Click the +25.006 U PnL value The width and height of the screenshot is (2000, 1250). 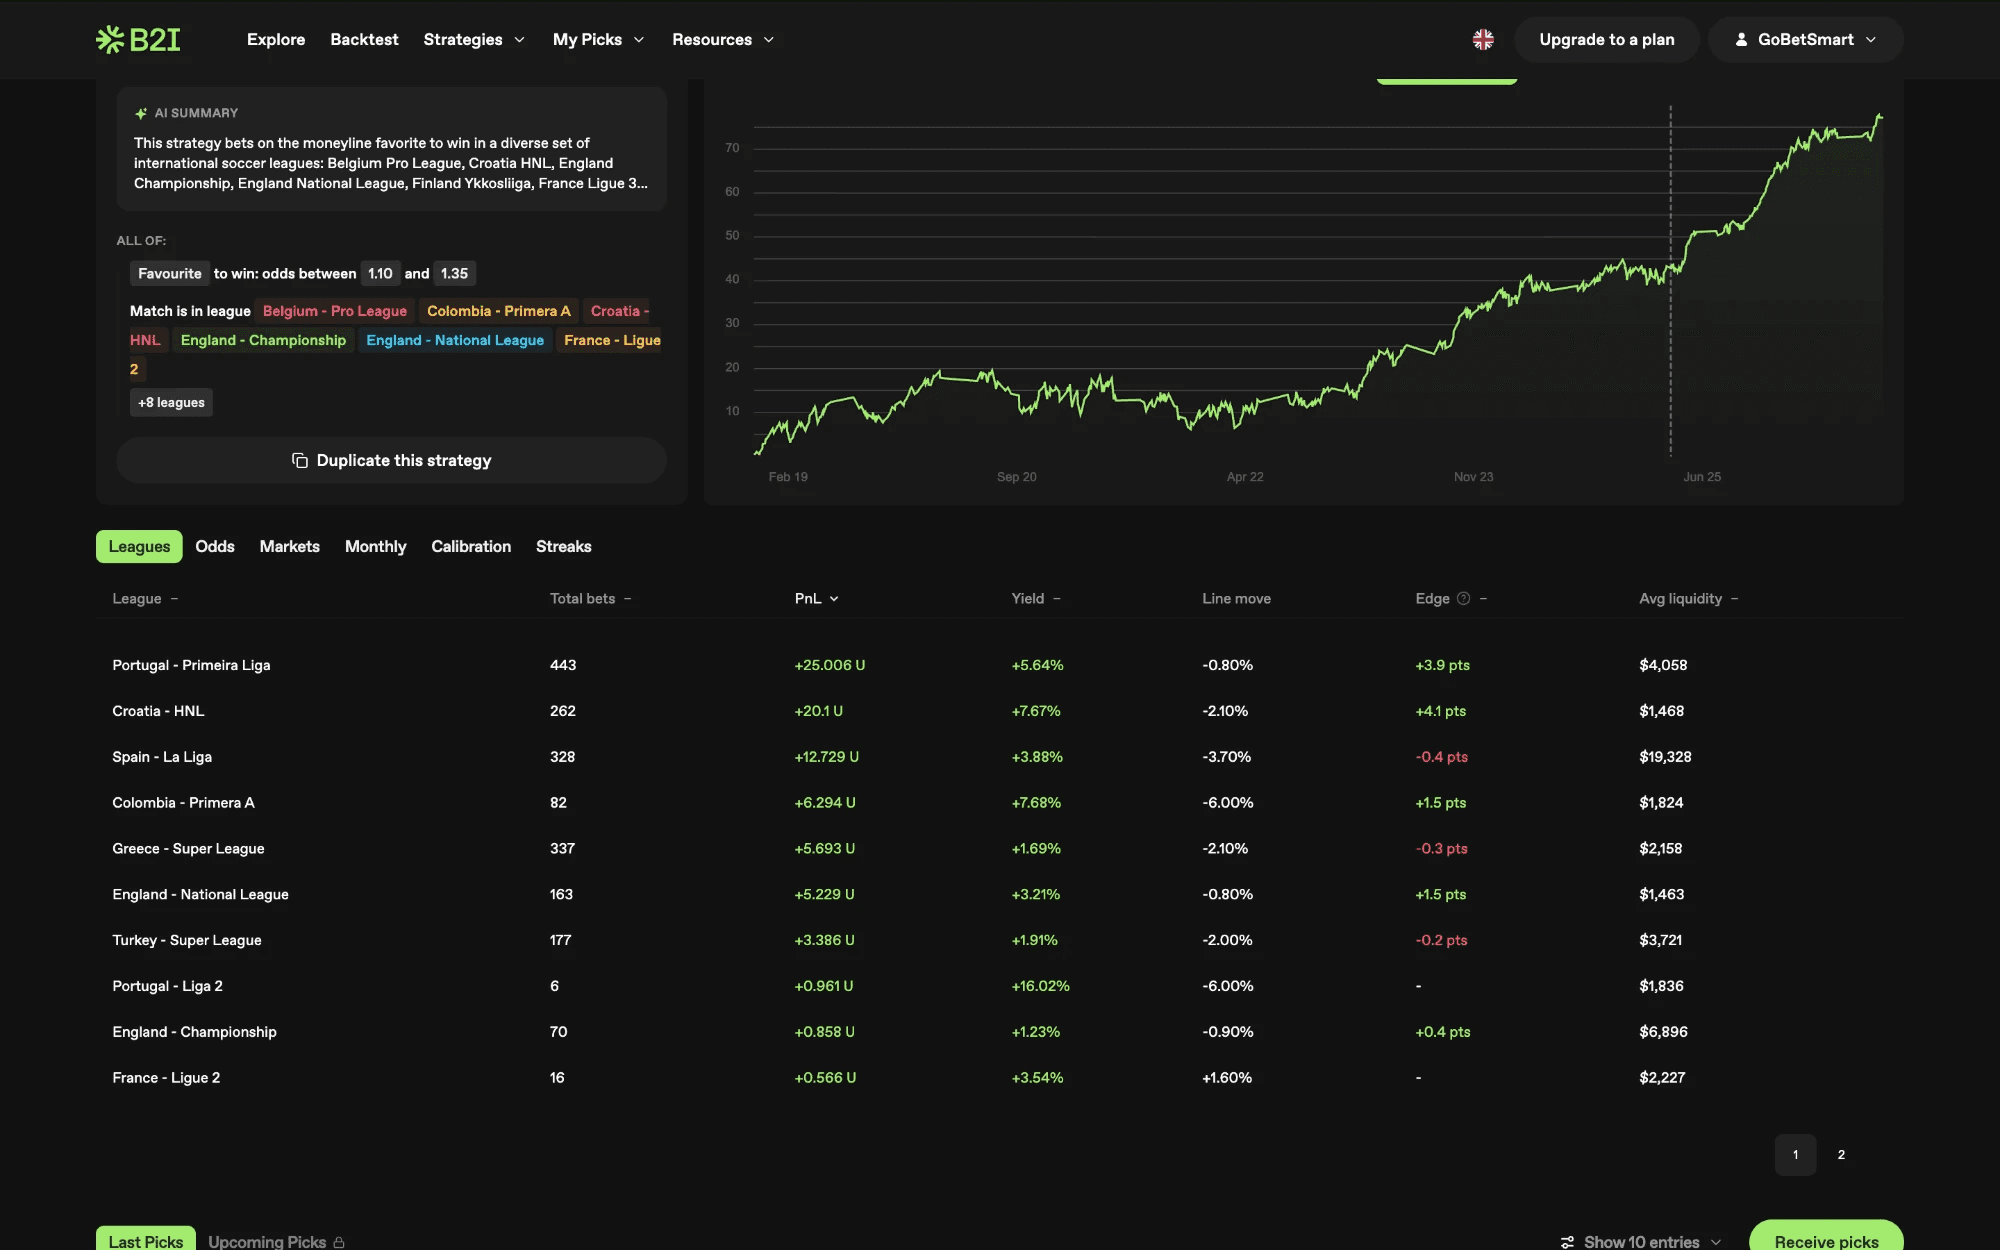click(x=829, y=665)
